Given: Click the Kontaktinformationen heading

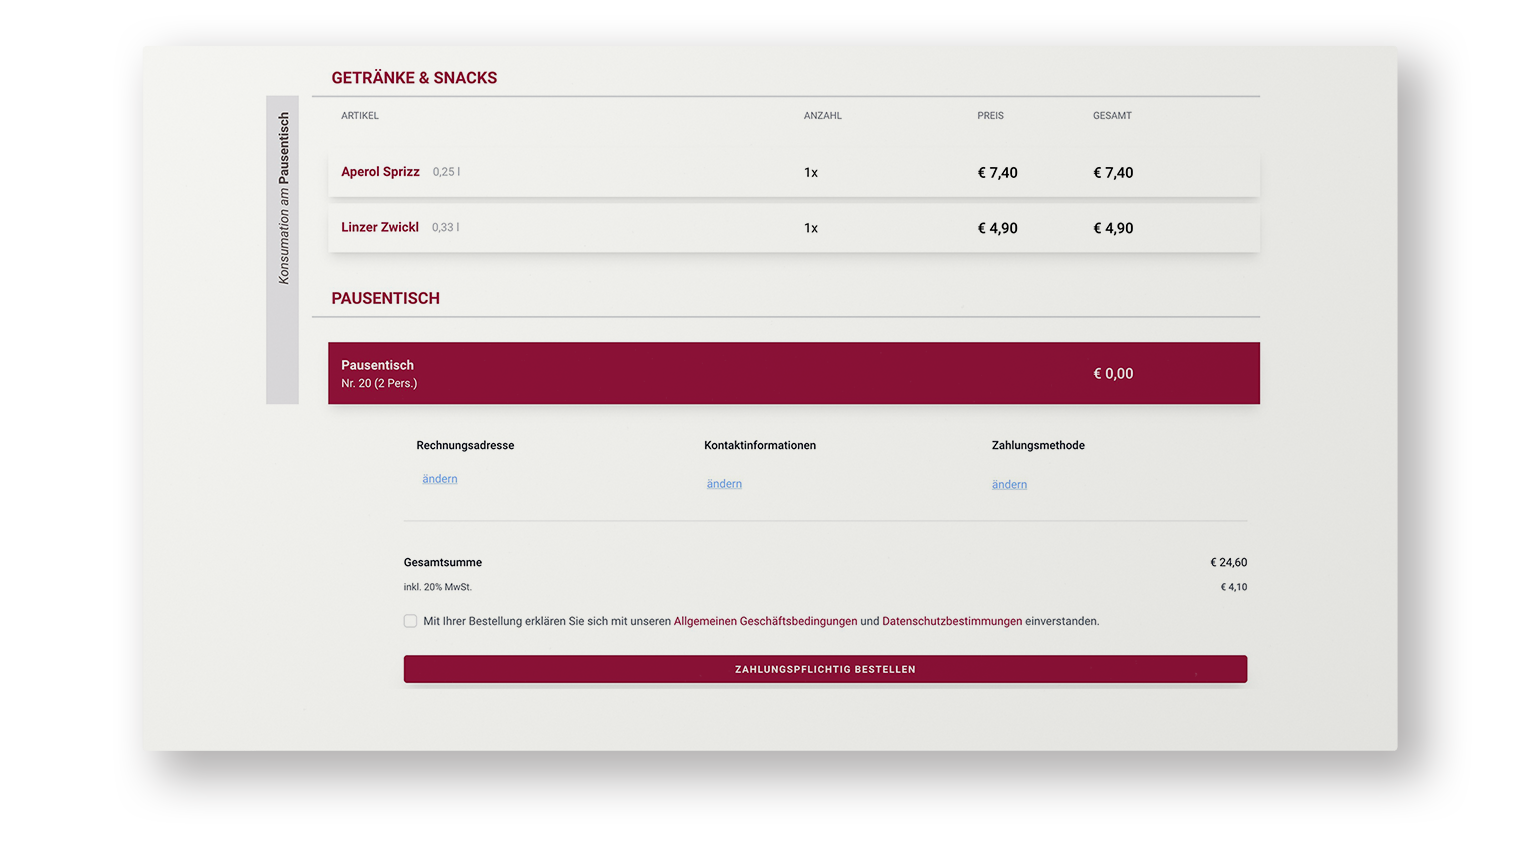Looking at the screenshot, I should (x=760, y=445).
